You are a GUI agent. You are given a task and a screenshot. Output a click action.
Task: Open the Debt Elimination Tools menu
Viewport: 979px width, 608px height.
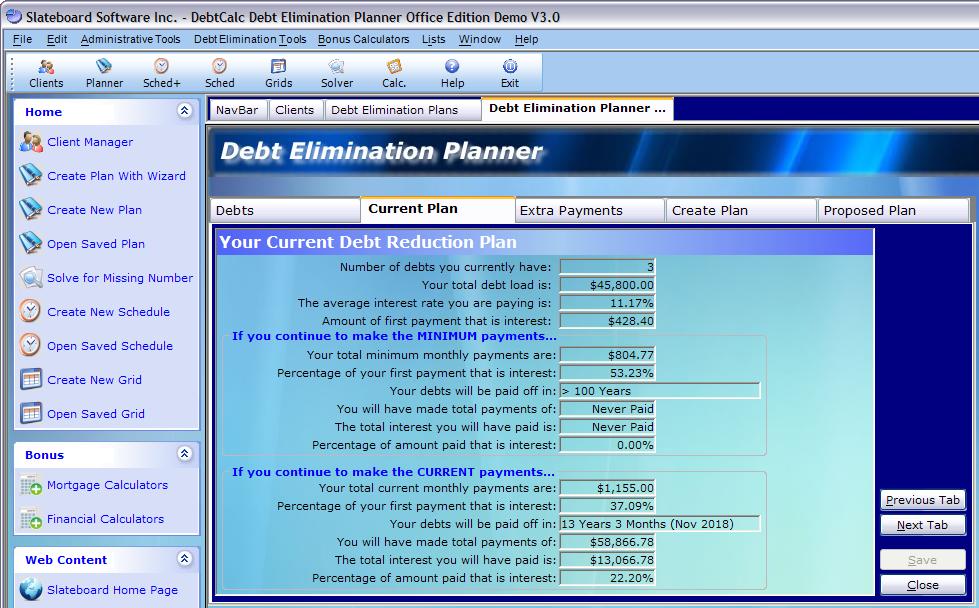(250, 40)
